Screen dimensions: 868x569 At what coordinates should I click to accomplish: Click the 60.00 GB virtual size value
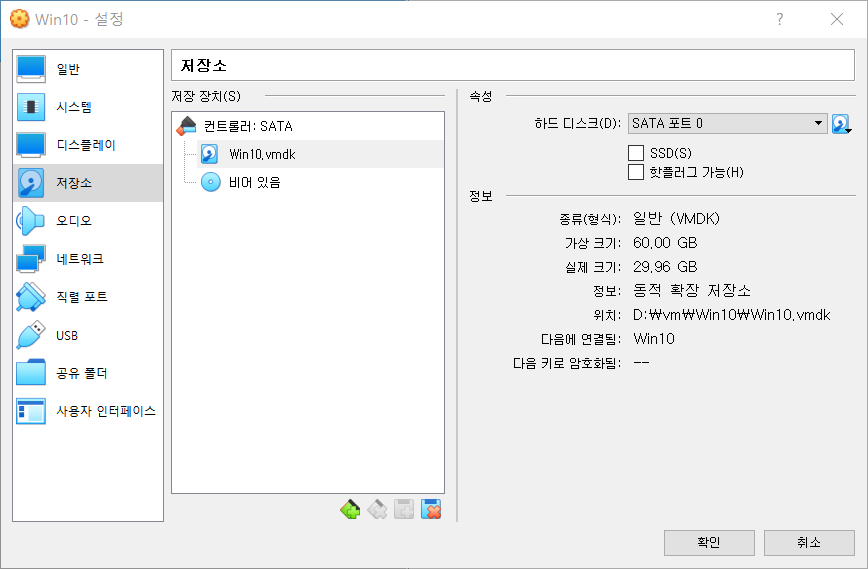(665, 242)
